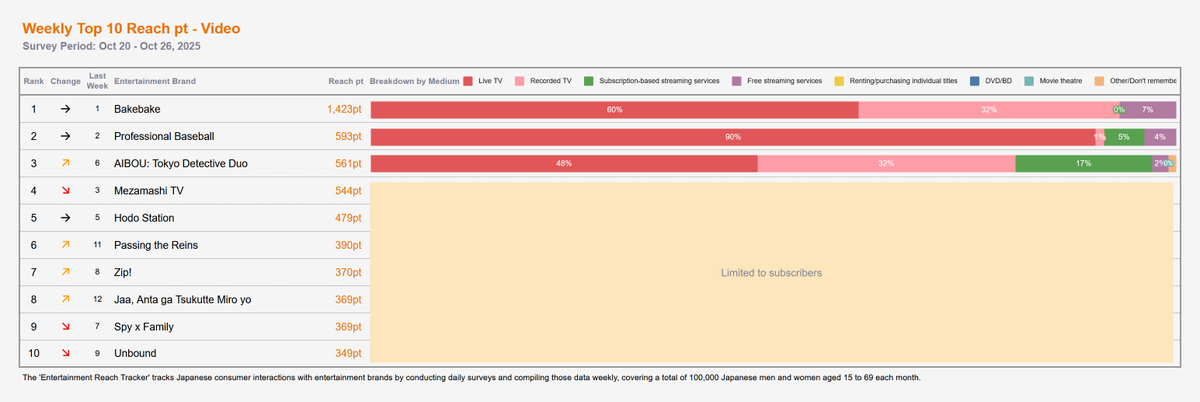Select the 17% subscription streaming segment for AIBOU
1200x402 pixels.
pos(1083,163)
